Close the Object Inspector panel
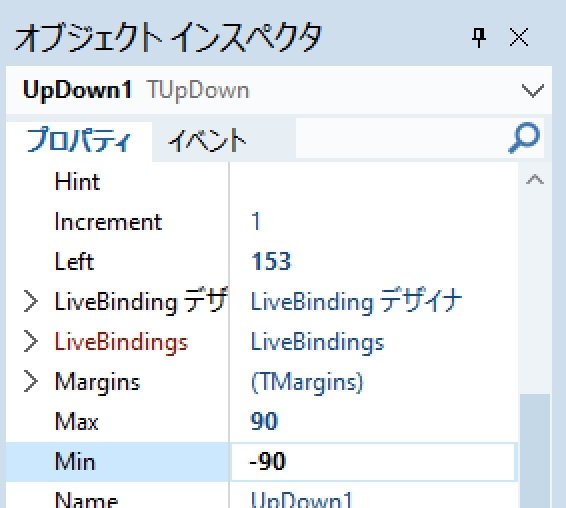Screen dimensions: 566x508 click(519, 37)
